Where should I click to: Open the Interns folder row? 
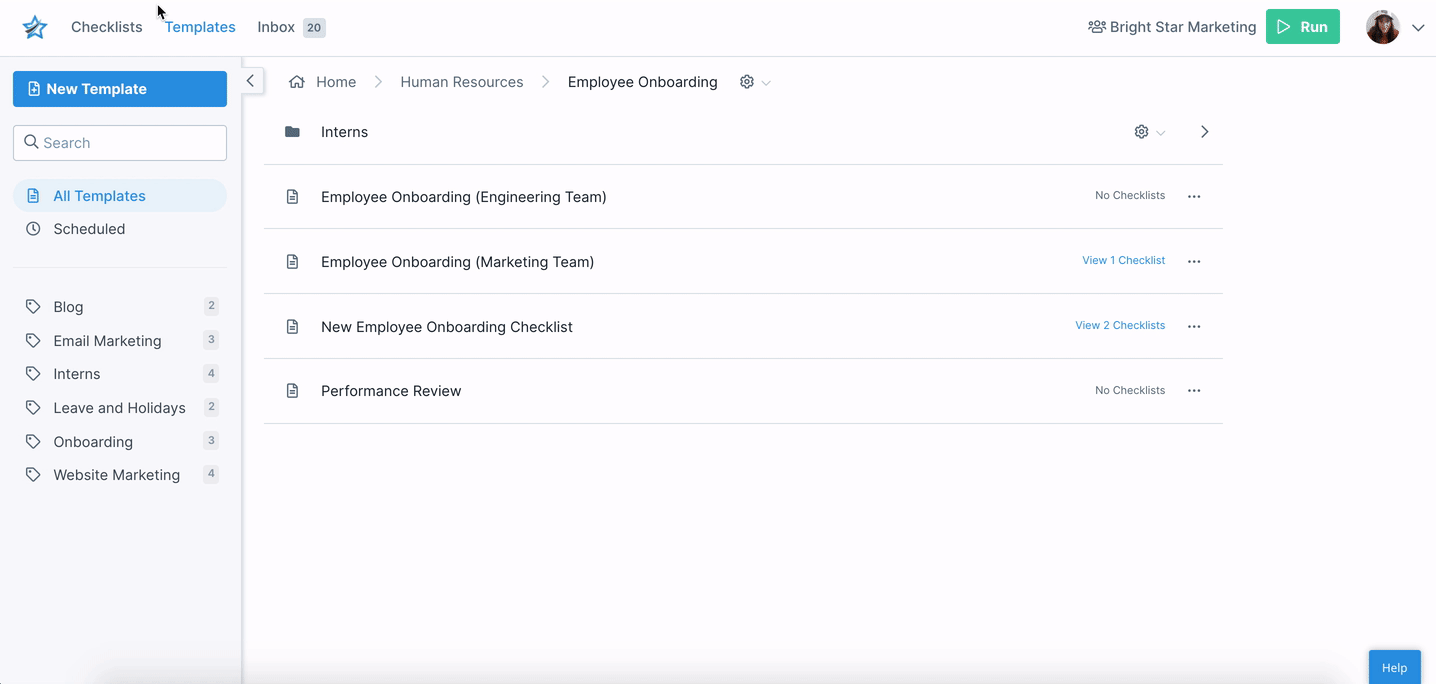(x=743, y=132)
